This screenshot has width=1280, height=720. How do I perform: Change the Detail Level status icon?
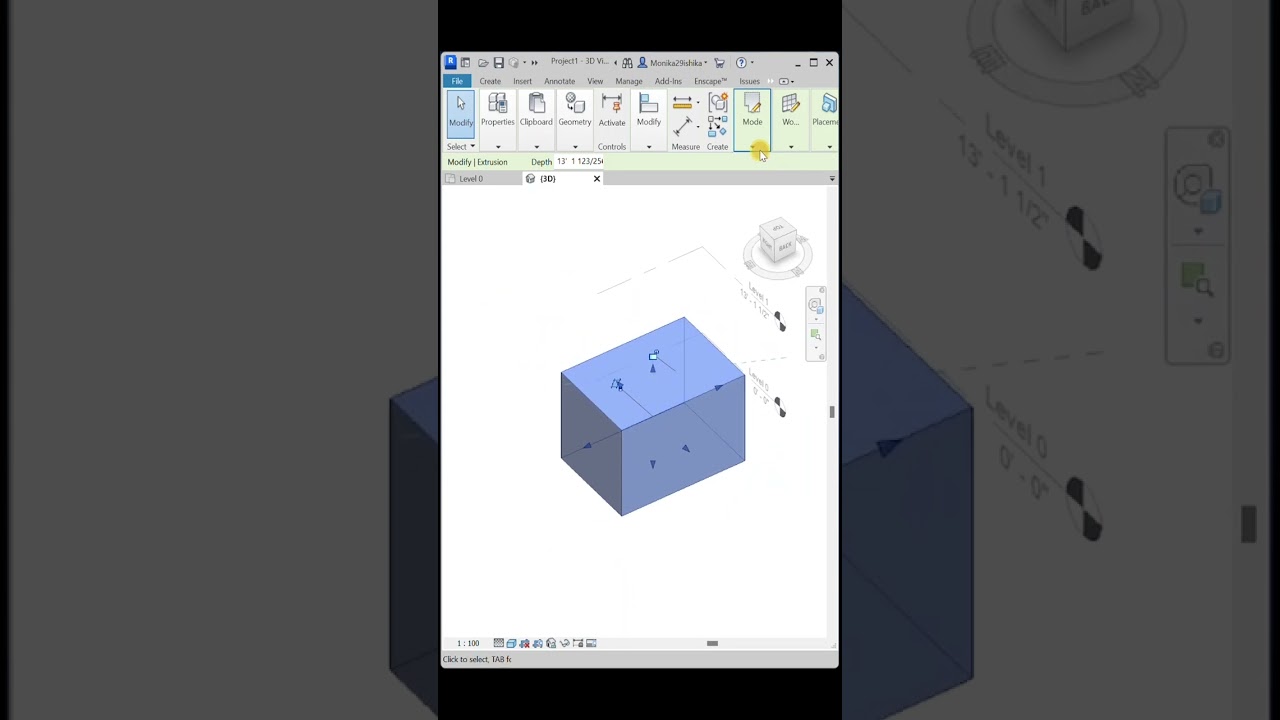(499, 643)
